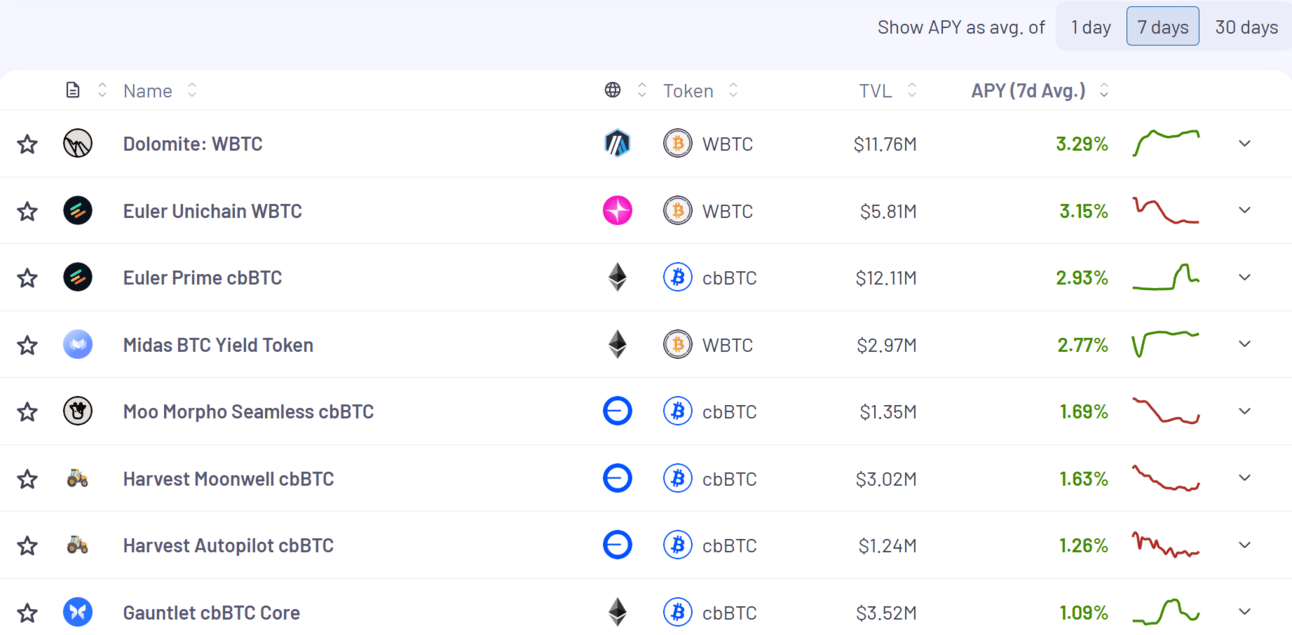Click the Harvest Moonwell tractor icon
This screenshot has width=1292, height=635.
point(78,479)
